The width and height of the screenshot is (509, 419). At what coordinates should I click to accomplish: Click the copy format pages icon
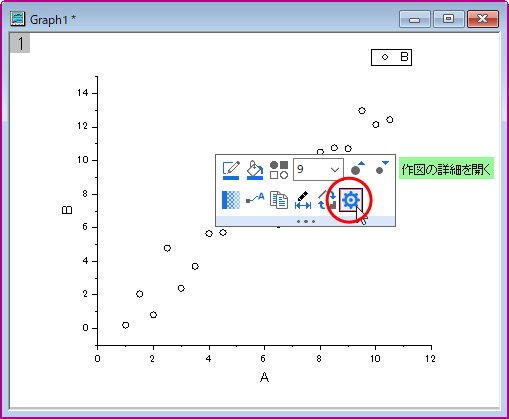click(x=279, y=200)
